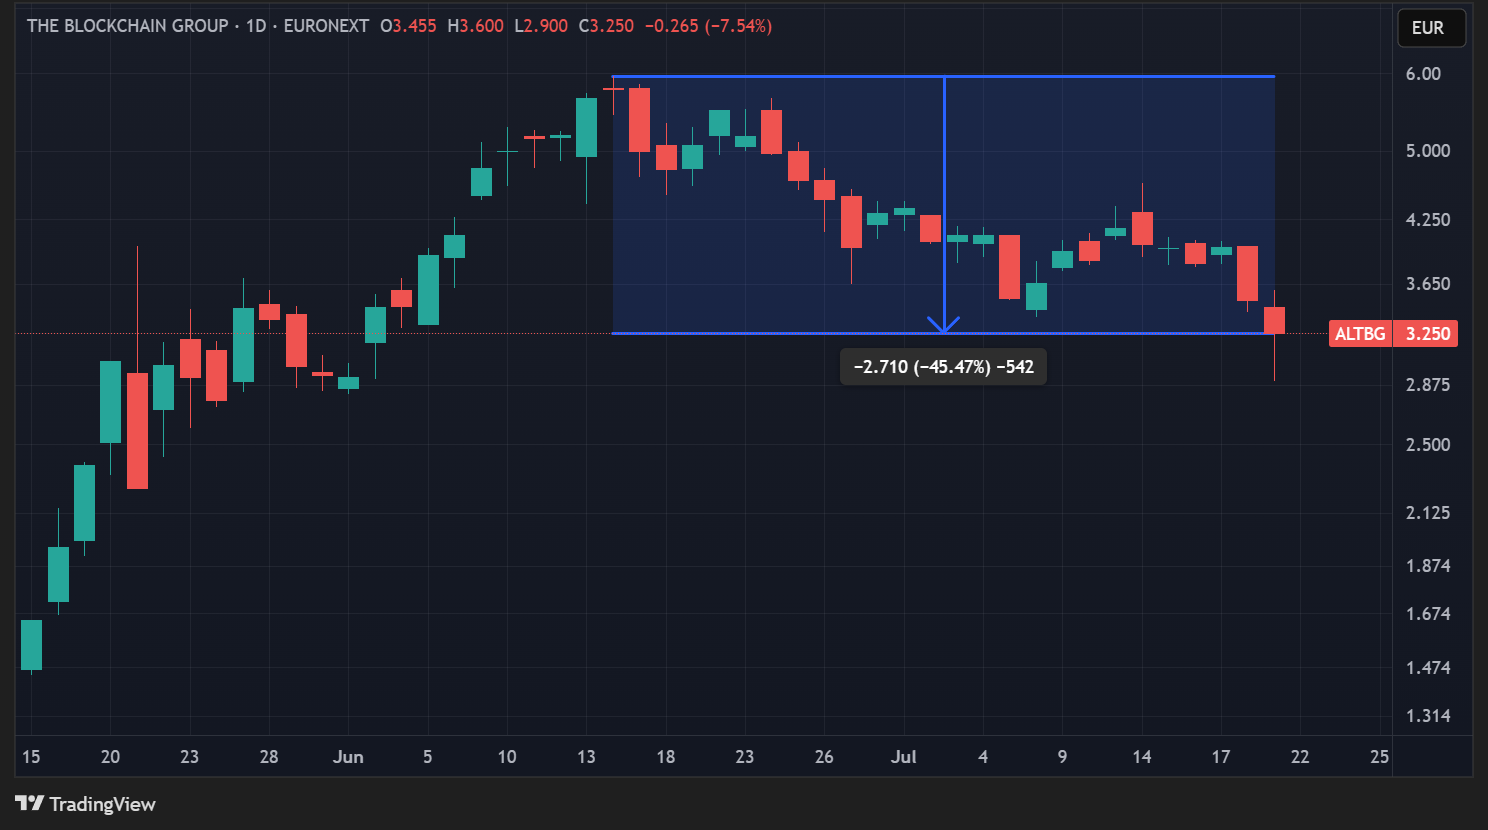Select the −2.710 (−45.47%) measurement tooltip
The width and height of the screenshot is (1488, 830).
[x=943, y=367]
